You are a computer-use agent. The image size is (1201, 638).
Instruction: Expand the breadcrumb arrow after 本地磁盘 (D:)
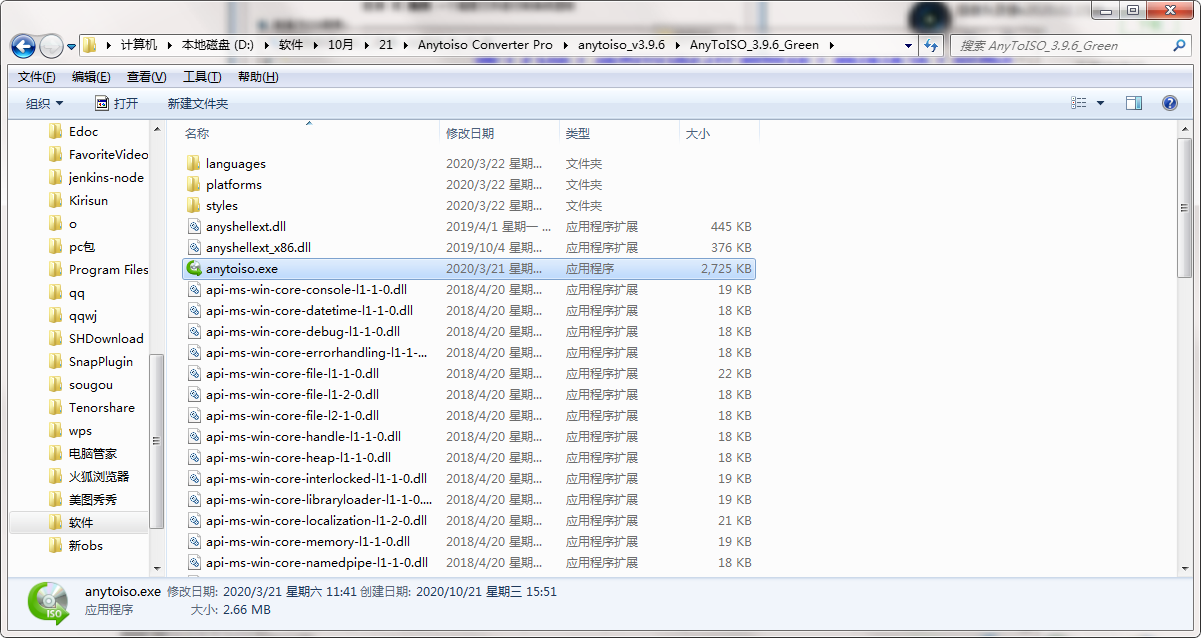pyautogui.click(x=267, y=45)
